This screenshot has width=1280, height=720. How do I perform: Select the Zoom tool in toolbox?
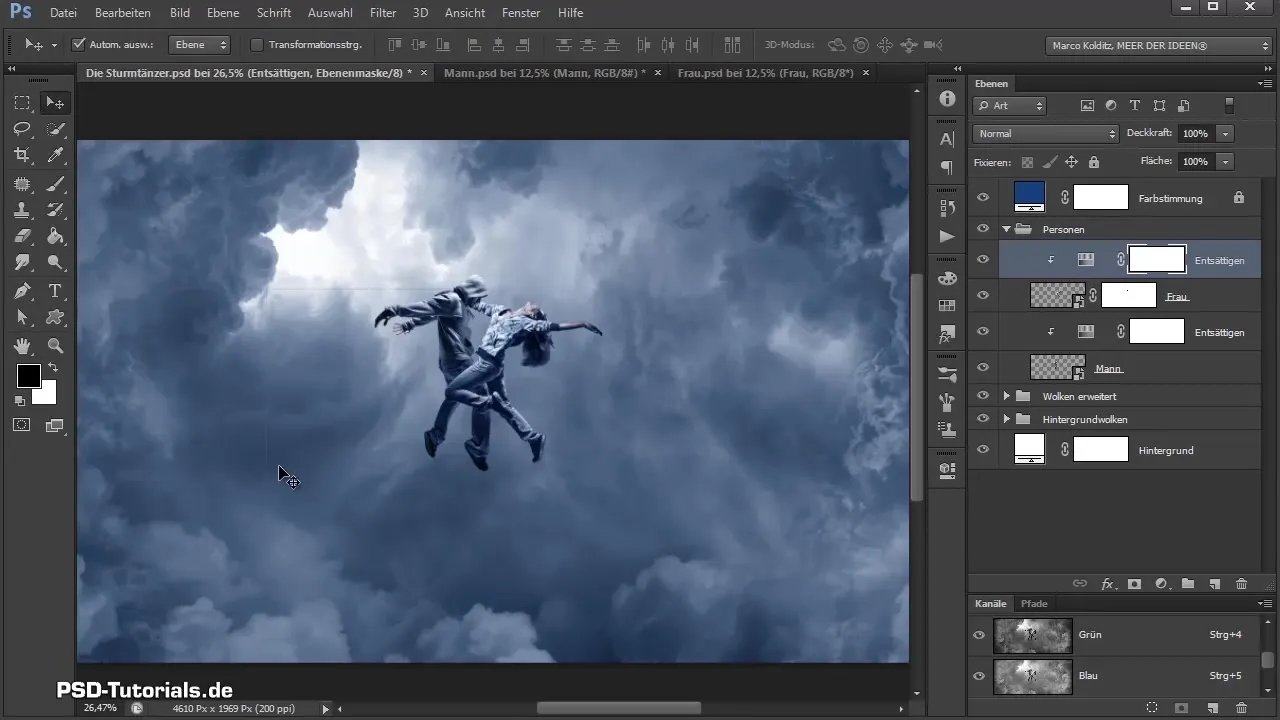(56, 346)
